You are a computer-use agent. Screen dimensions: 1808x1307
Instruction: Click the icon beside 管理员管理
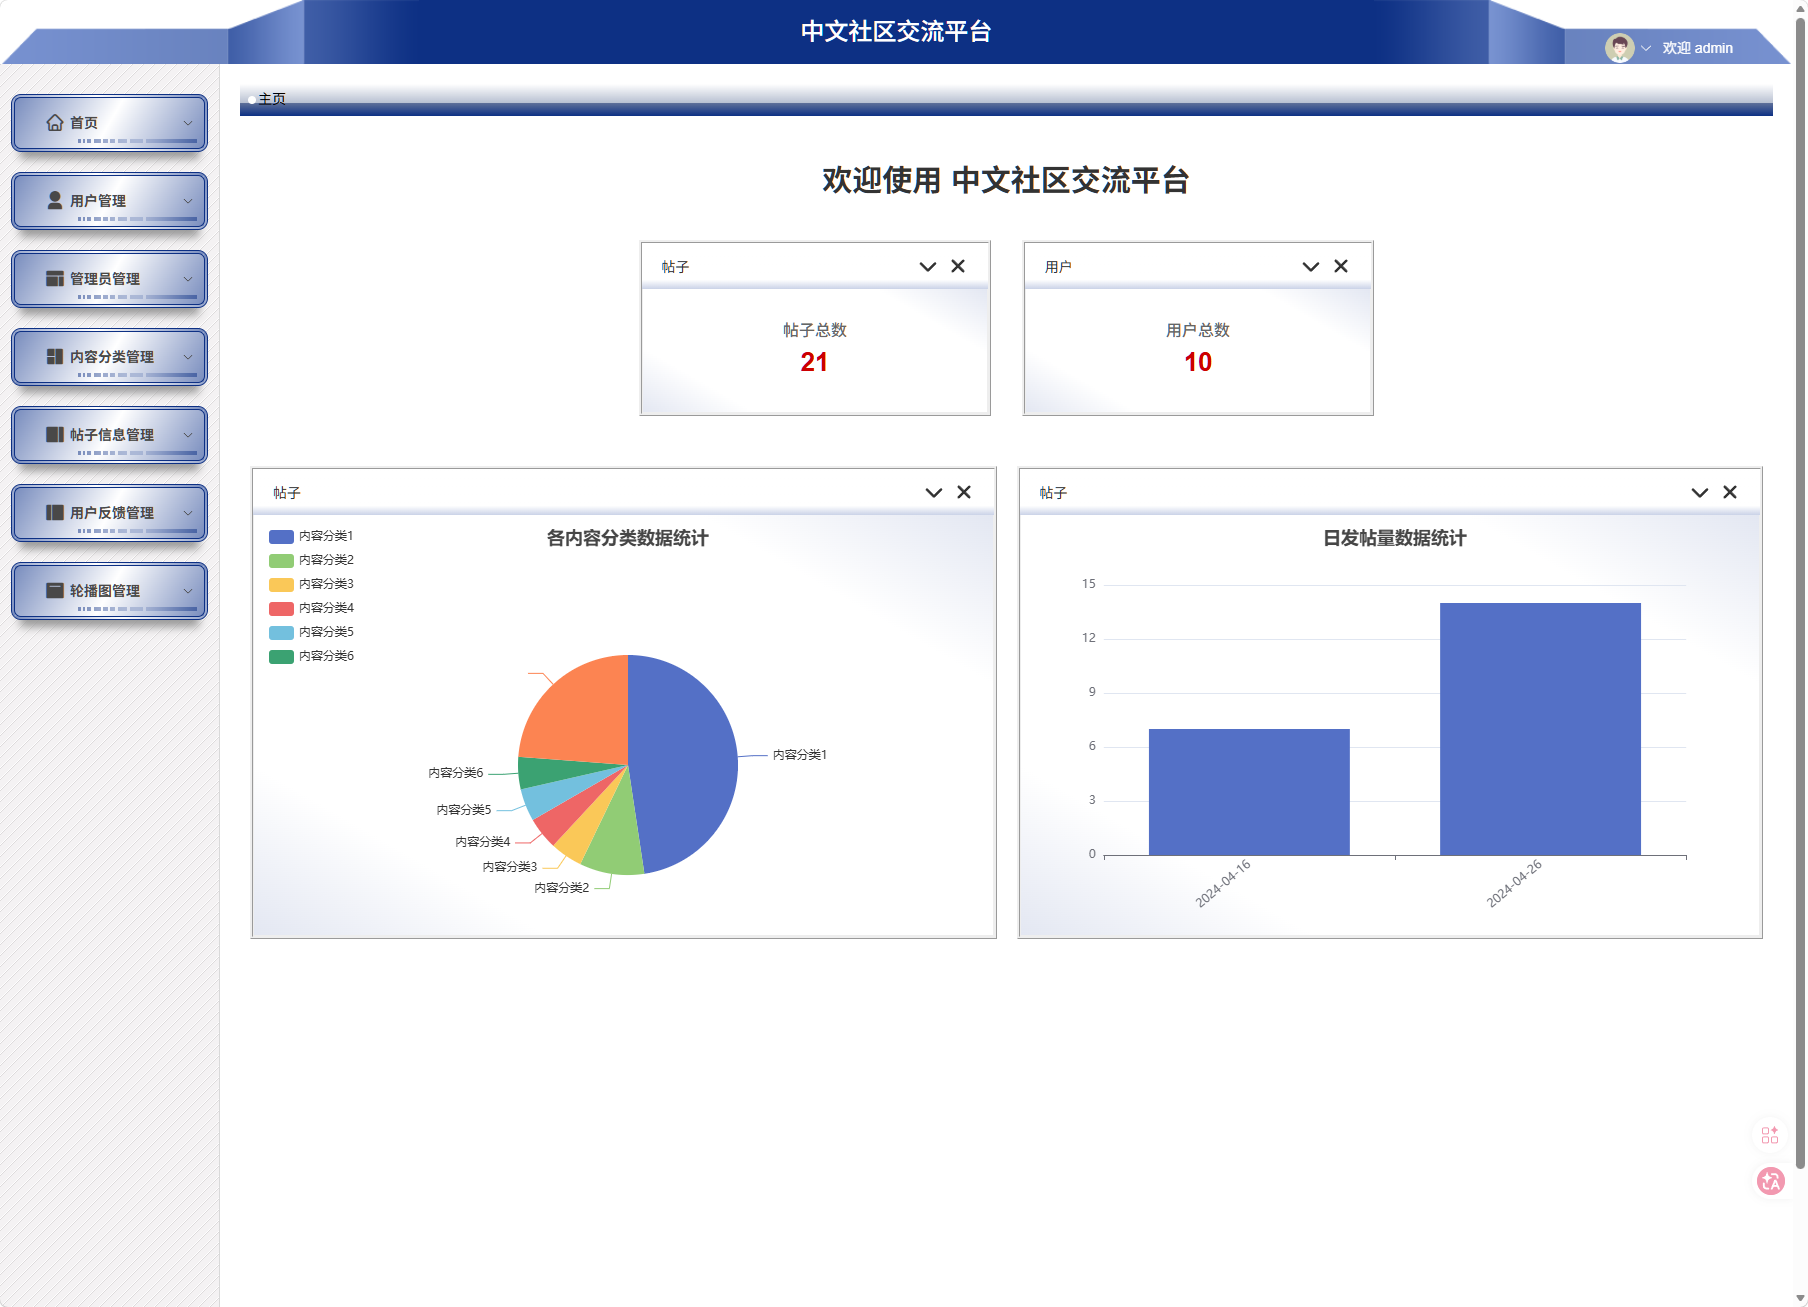(55, 278)
